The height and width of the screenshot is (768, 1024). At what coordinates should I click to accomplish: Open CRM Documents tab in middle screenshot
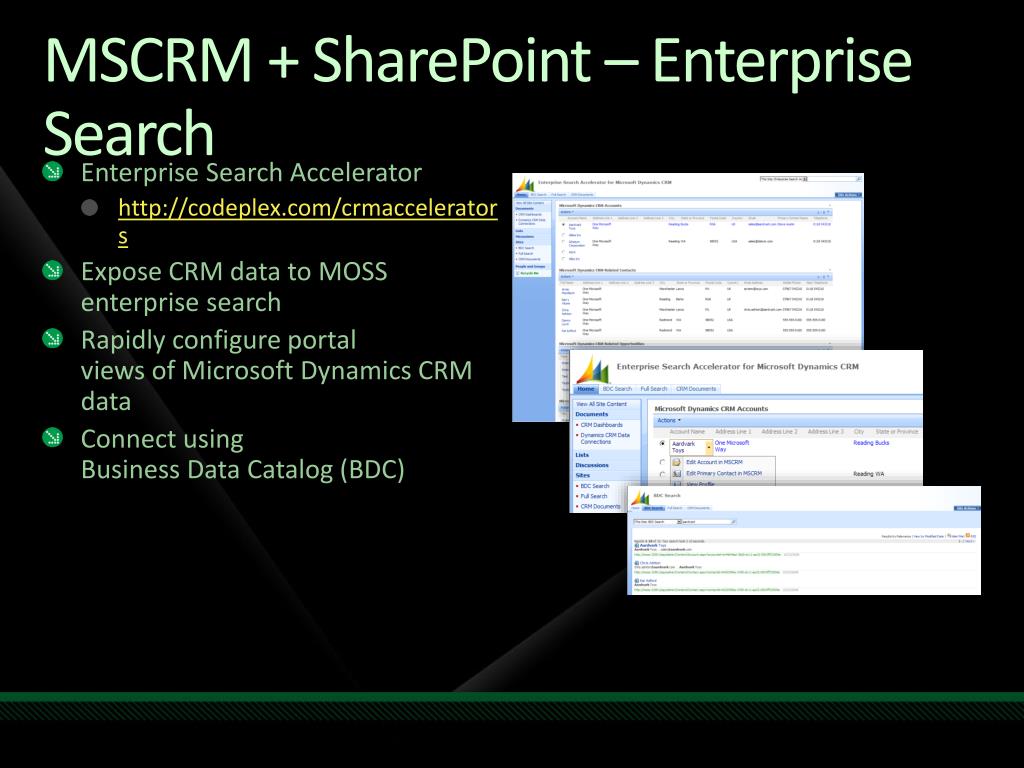pos(696,389)
